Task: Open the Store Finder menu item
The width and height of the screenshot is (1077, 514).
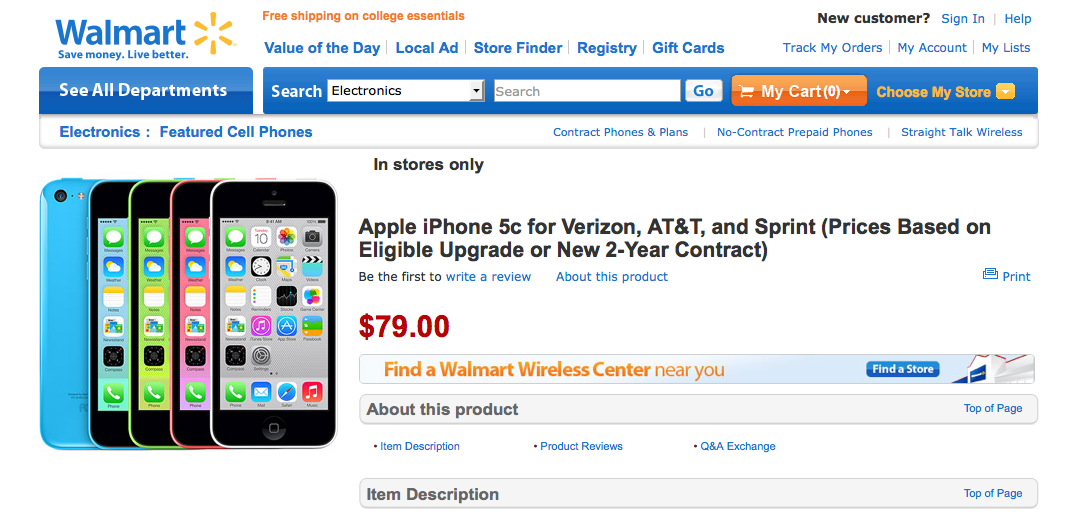Action: click(x=520, y=48)
